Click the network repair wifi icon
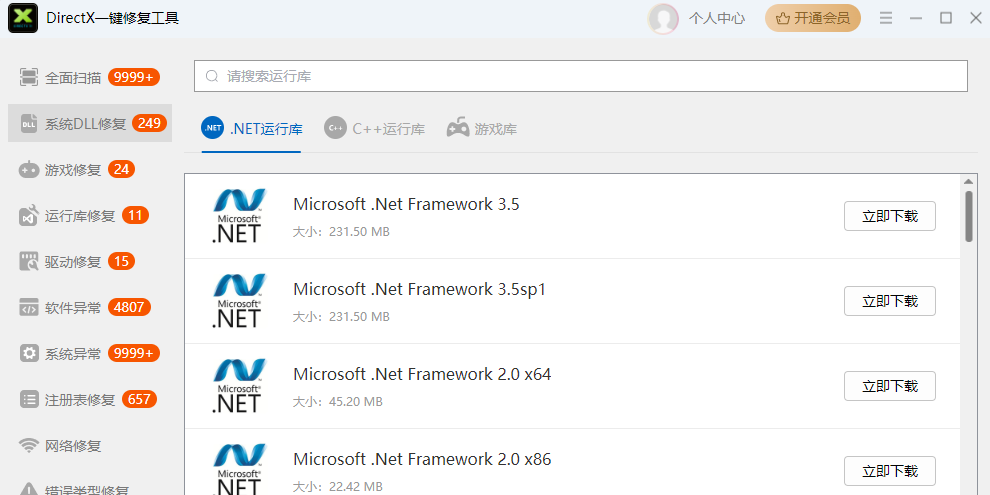The image size is (990, 495). 28,446
